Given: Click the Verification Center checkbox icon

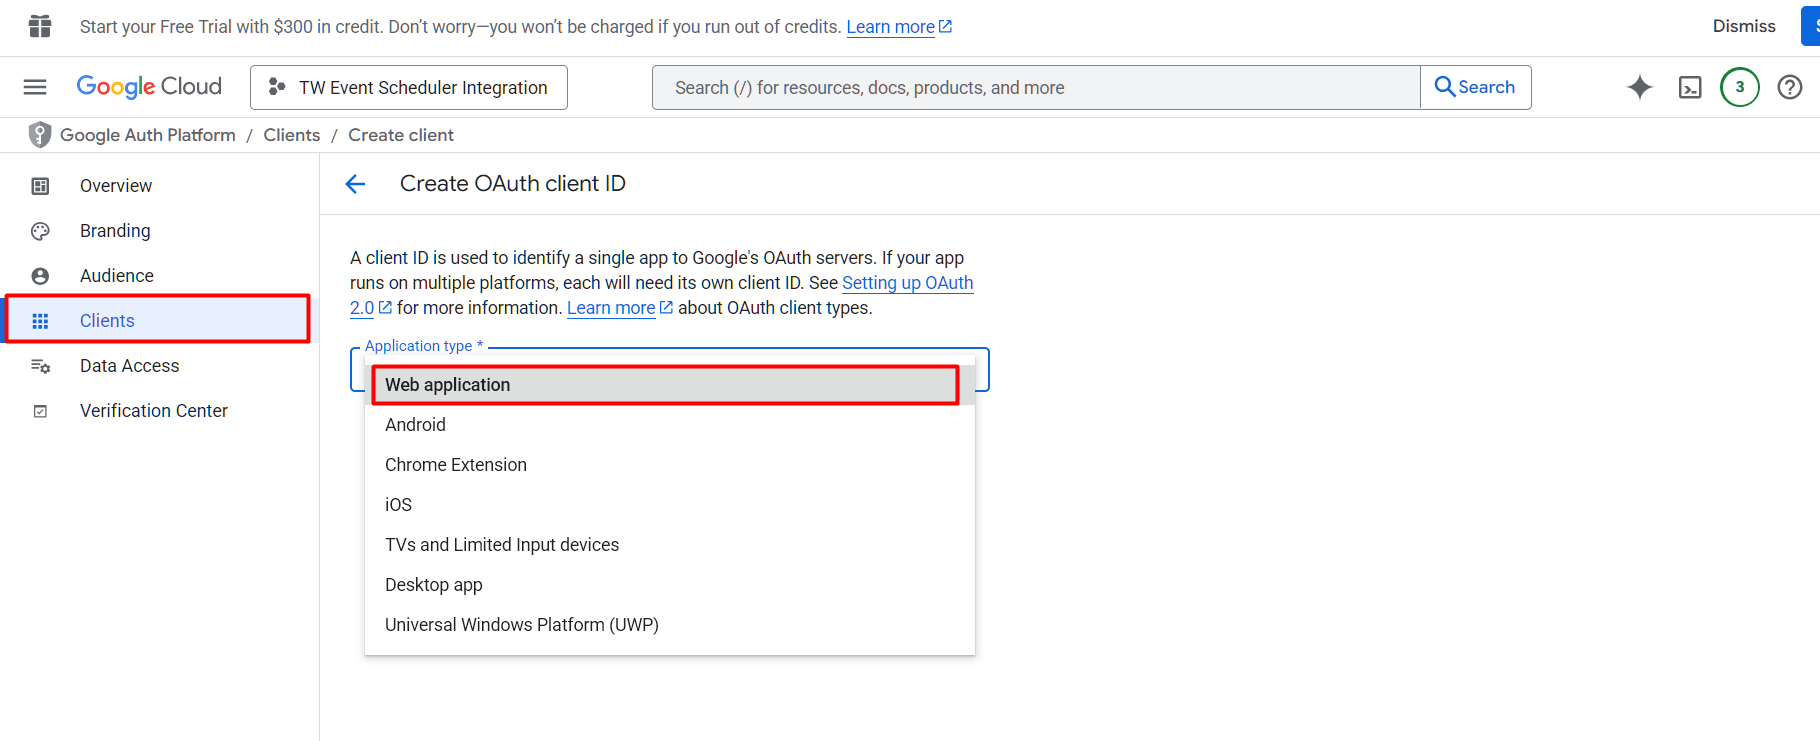Looking at the screenshot, I should [40, 411].
